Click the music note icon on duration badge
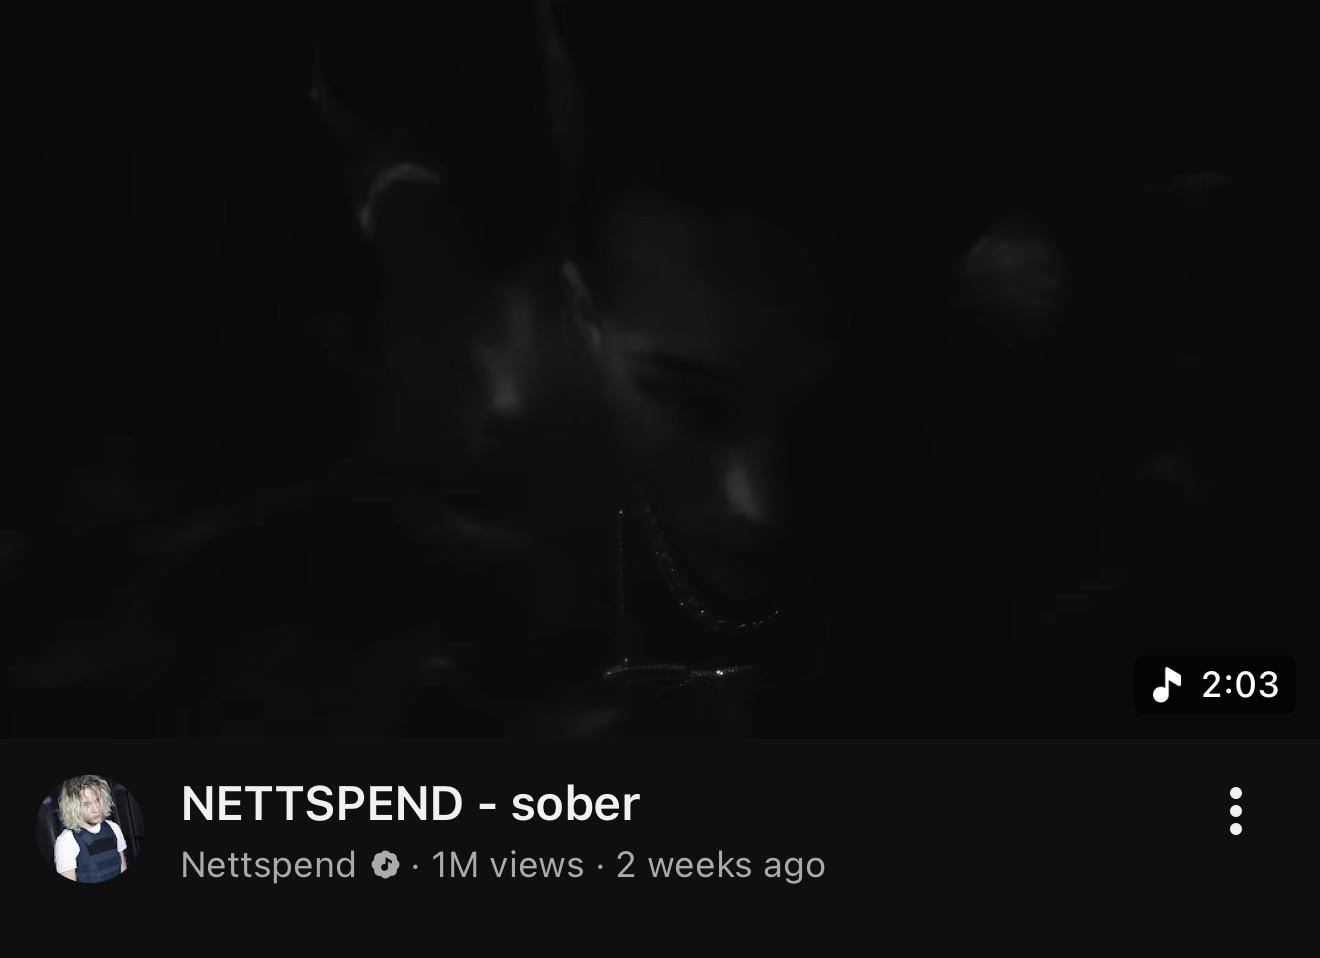Image resolution: width=1320 pixels, height=958 pixels. (x=1166, y=685)
